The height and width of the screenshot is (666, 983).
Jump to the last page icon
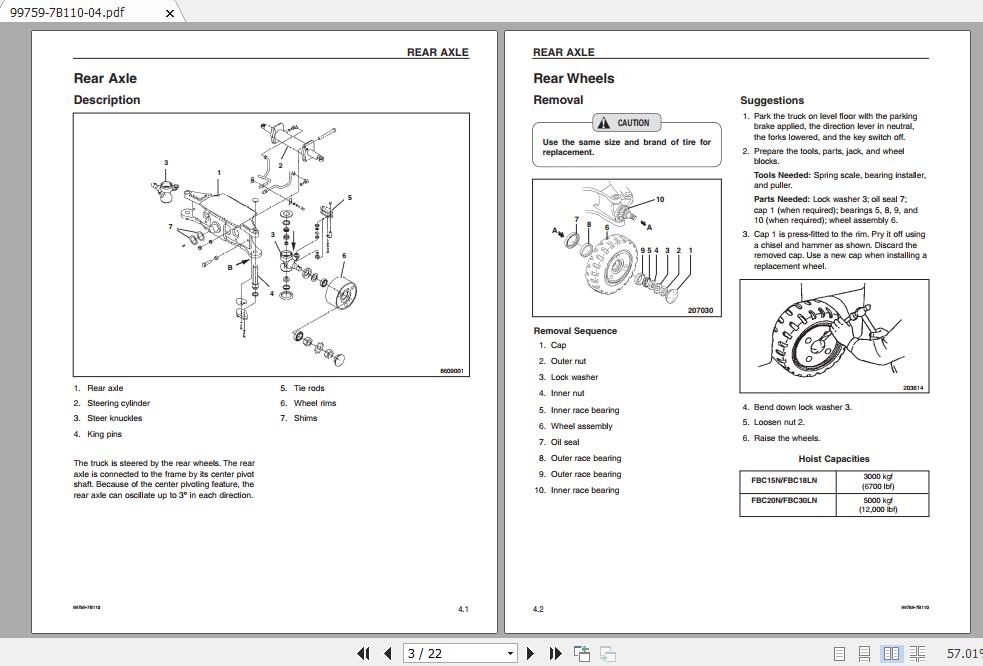pyautogui.click(x=557, y=653)
